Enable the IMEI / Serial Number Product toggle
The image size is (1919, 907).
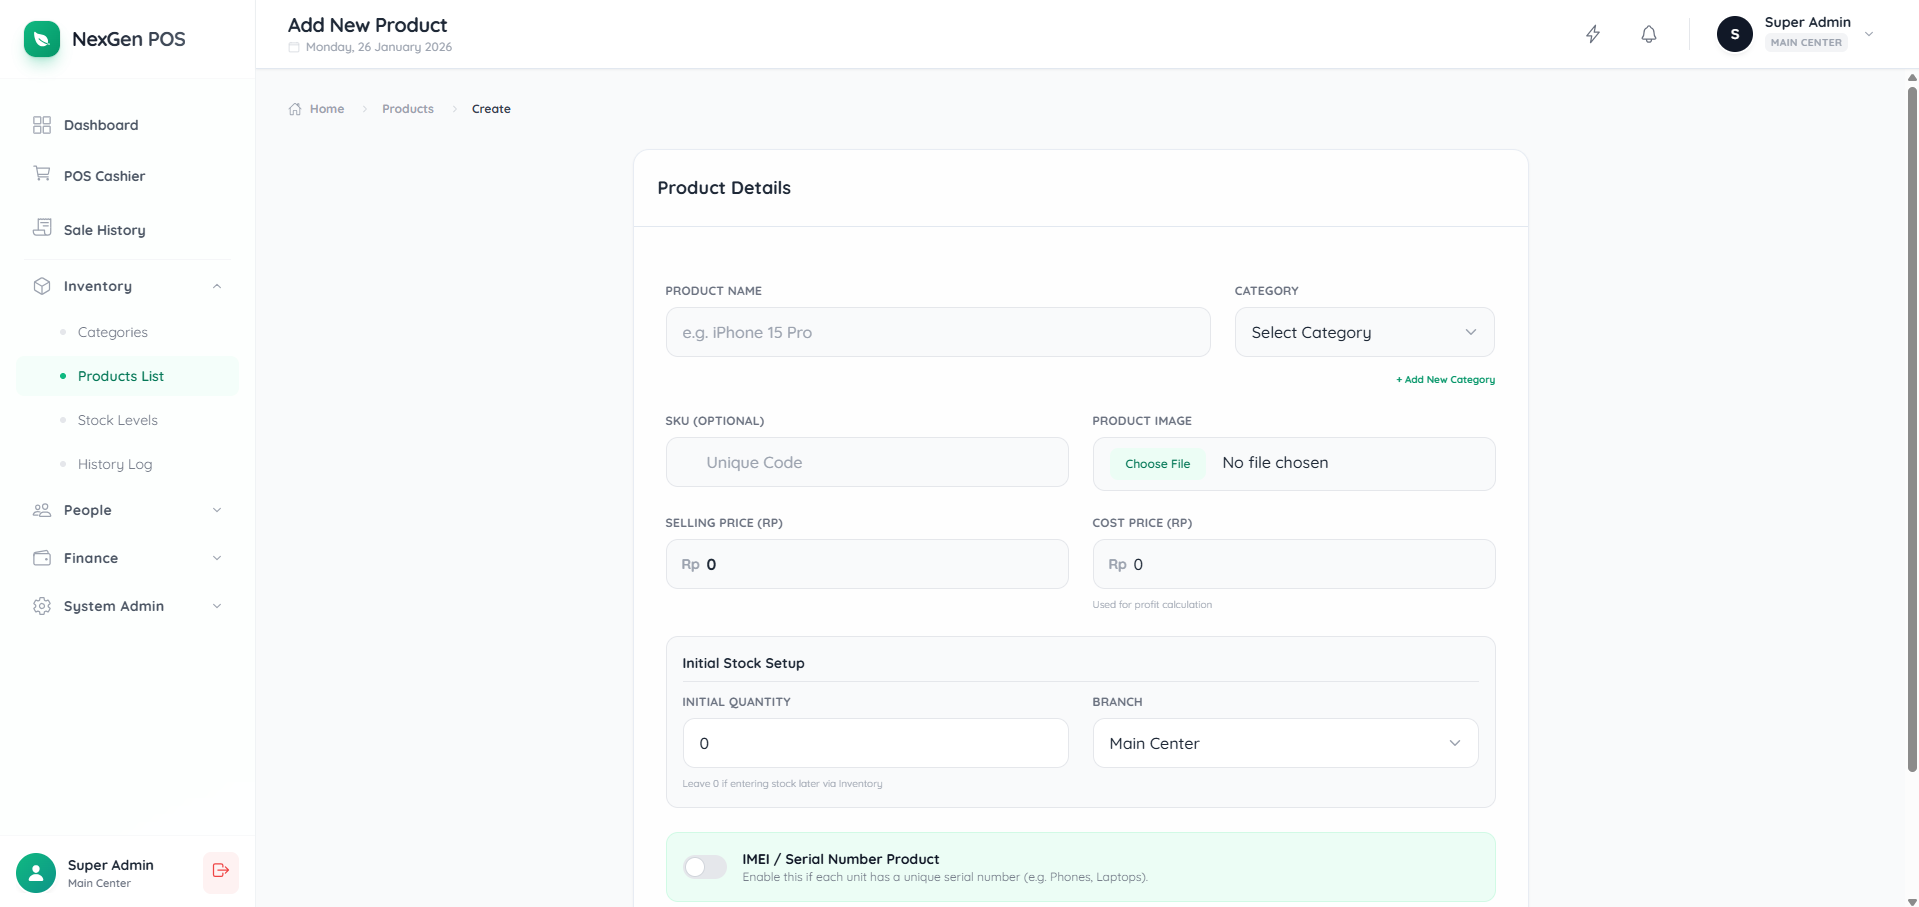[x=704, y=866]
